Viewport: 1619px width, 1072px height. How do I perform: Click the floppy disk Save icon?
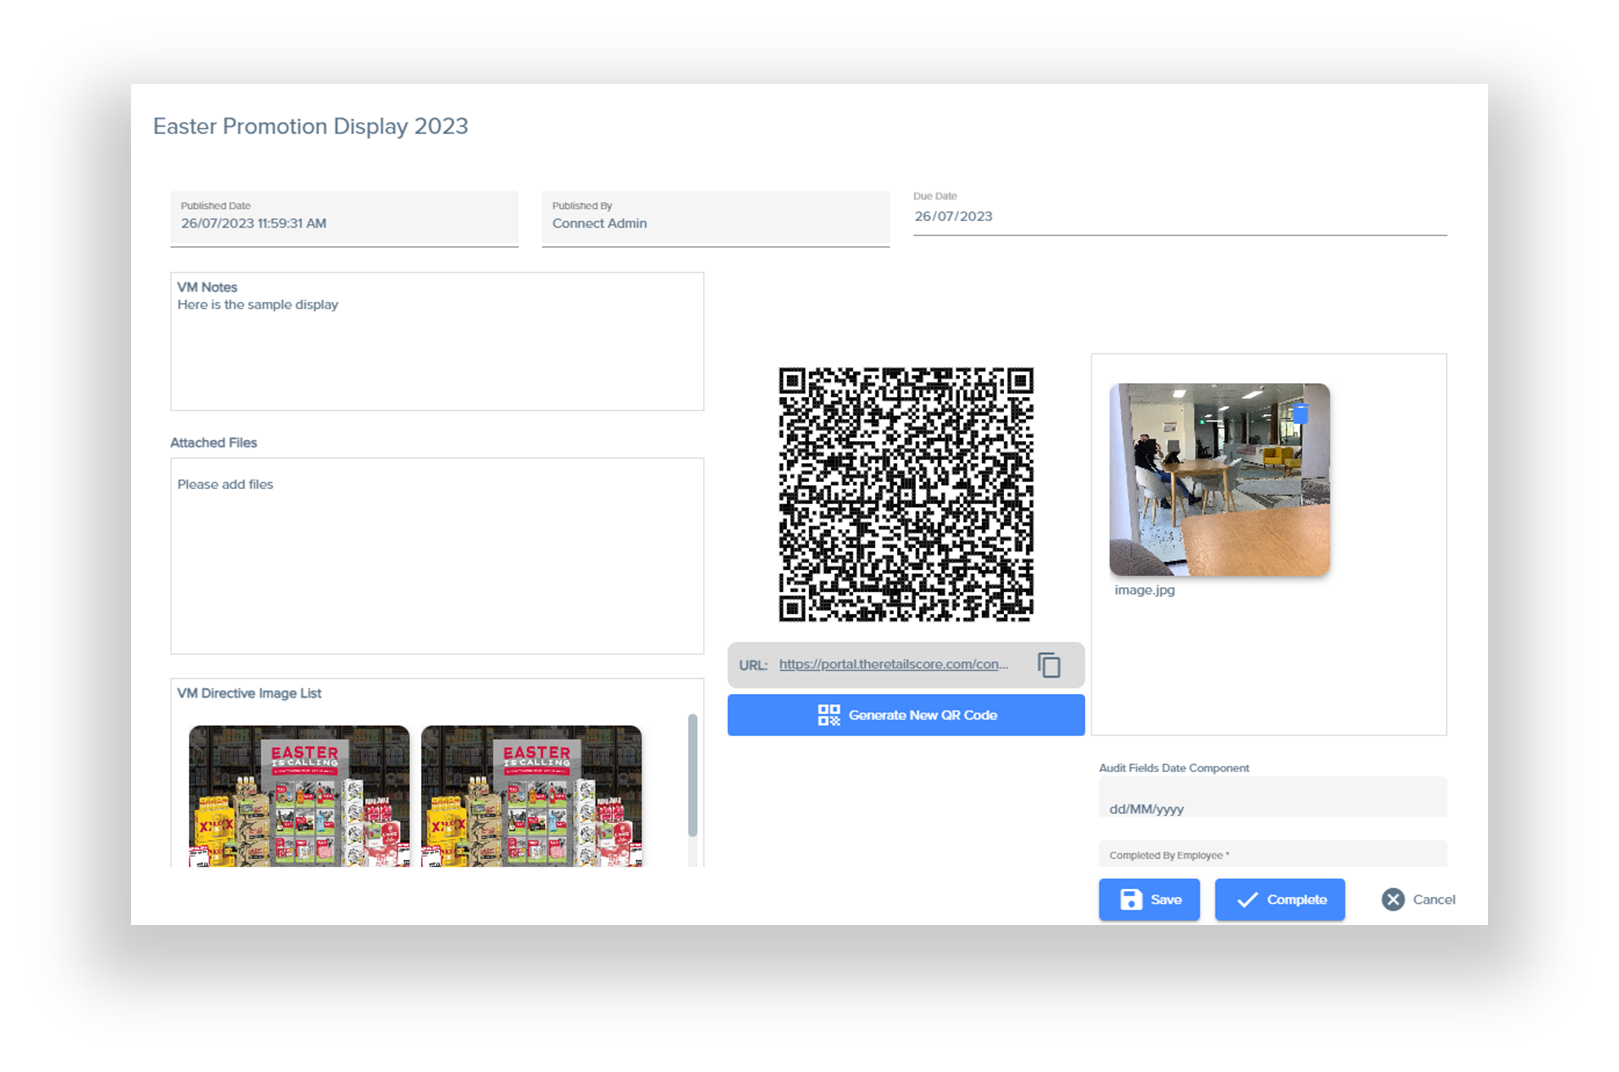pos(1131,900)
